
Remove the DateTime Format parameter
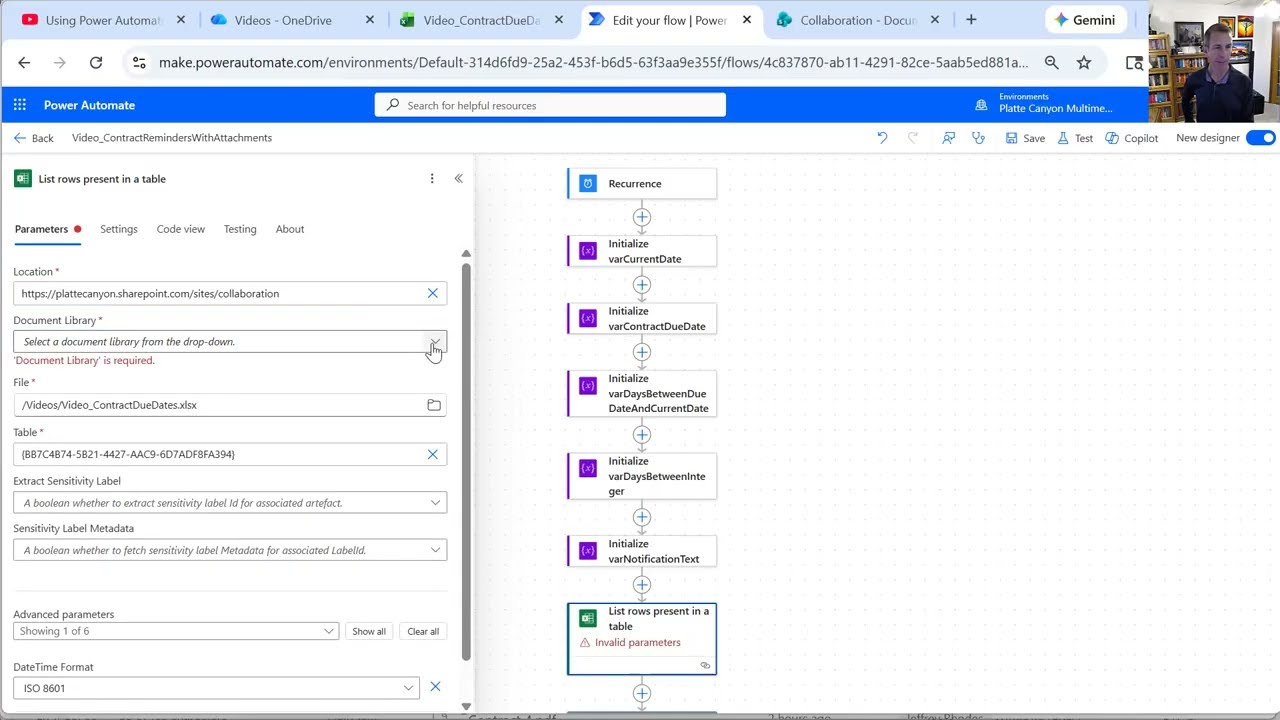435,687
